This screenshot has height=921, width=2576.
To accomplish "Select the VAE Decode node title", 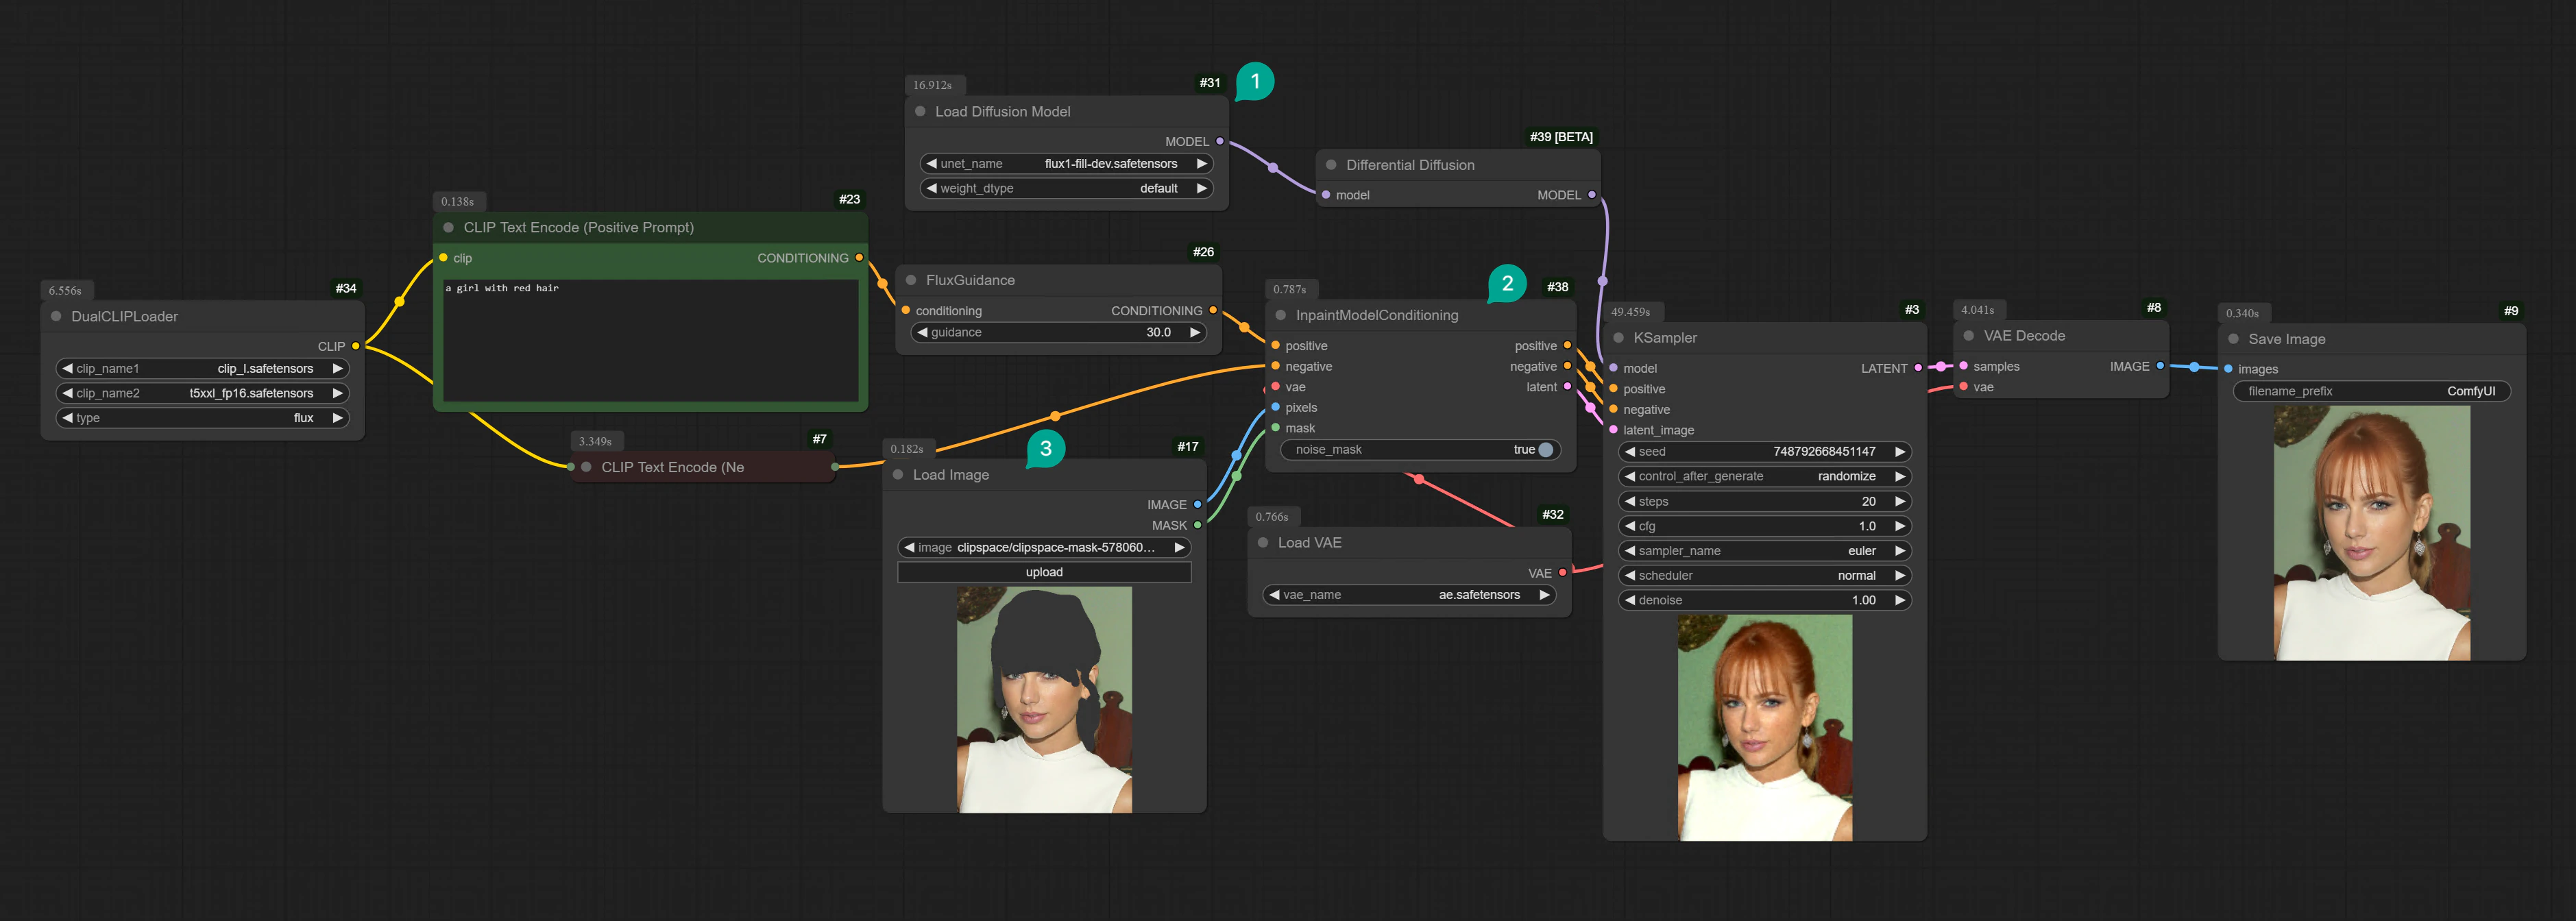I will [x=2024, y=336].
